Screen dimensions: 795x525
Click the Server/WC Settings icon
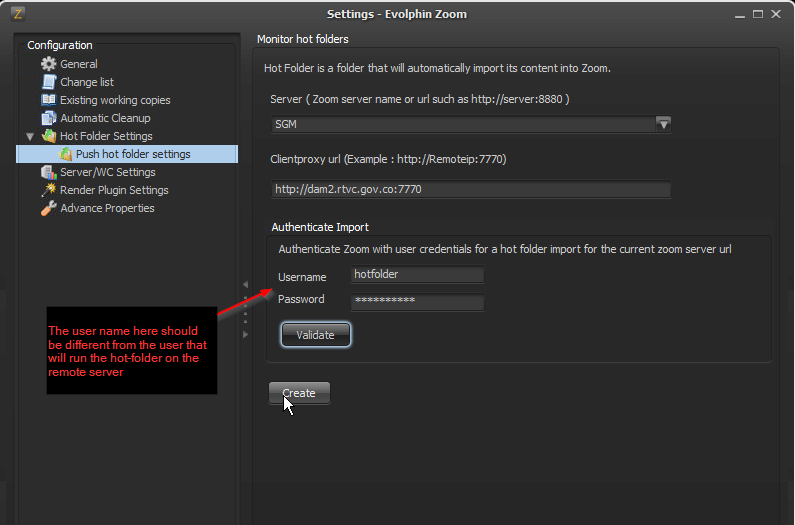(48, 172)
